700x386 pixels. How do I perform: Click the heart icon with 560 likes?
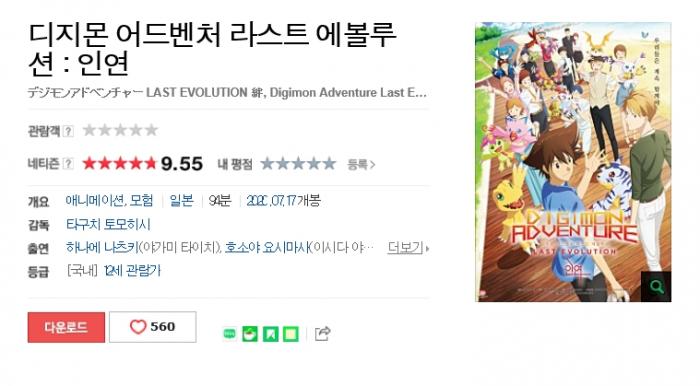[x=138, y=327]
